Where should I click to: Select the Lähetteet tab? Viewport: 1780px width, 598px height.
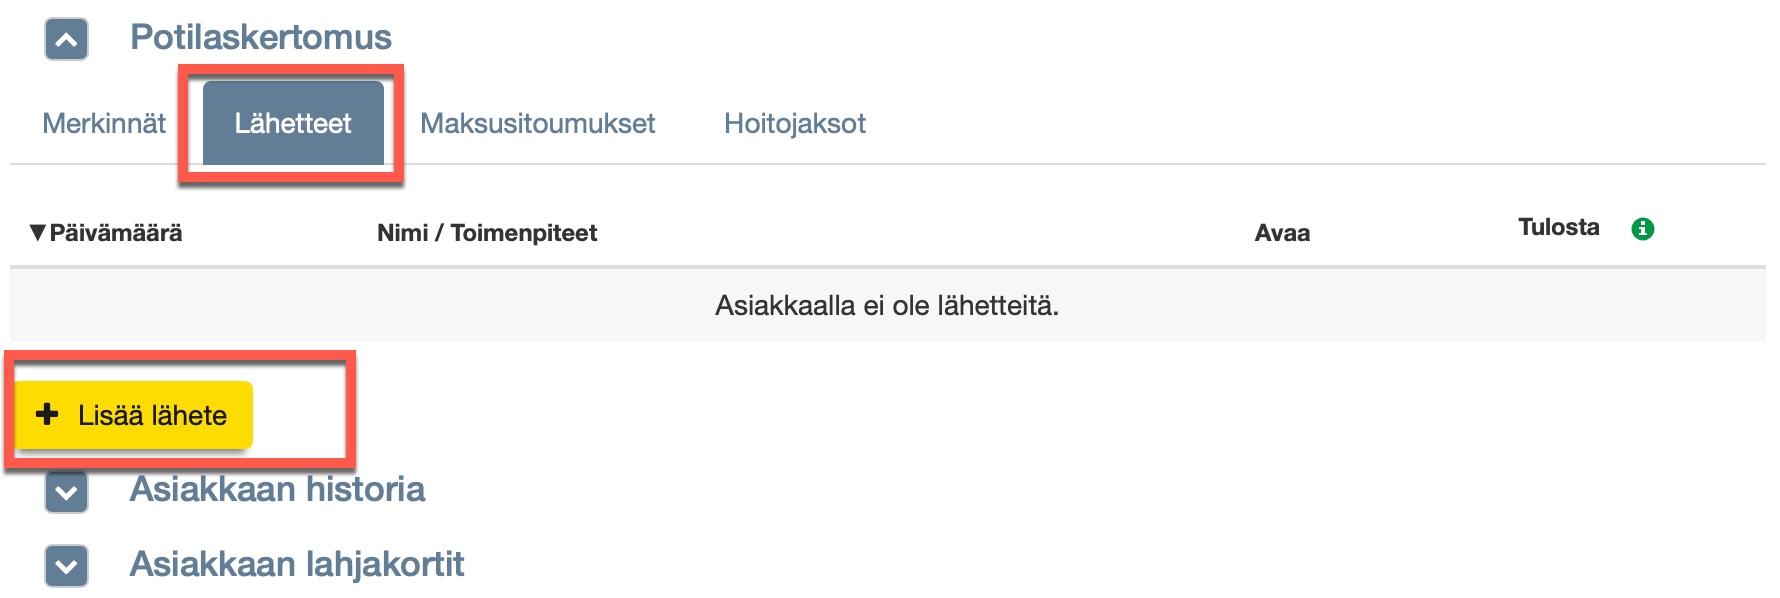point(293,124)
